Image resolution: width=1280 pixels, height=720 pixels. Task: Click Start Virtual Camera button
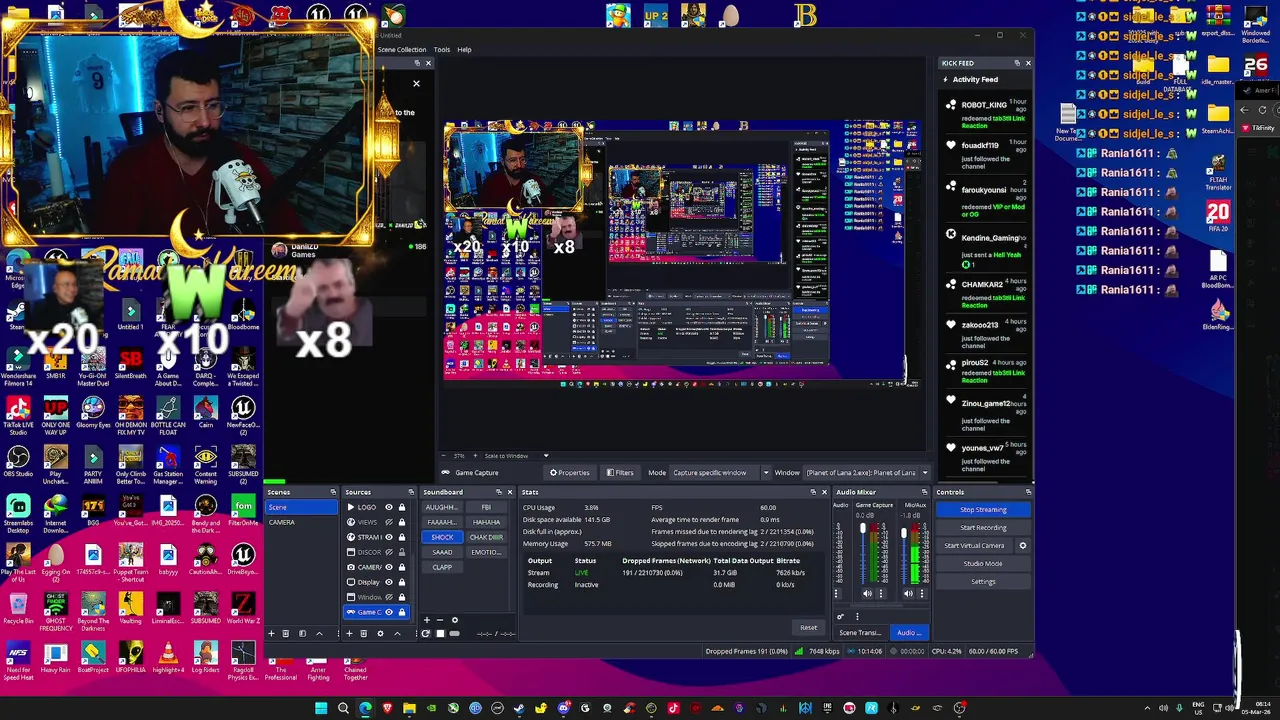tap(974, 546)
